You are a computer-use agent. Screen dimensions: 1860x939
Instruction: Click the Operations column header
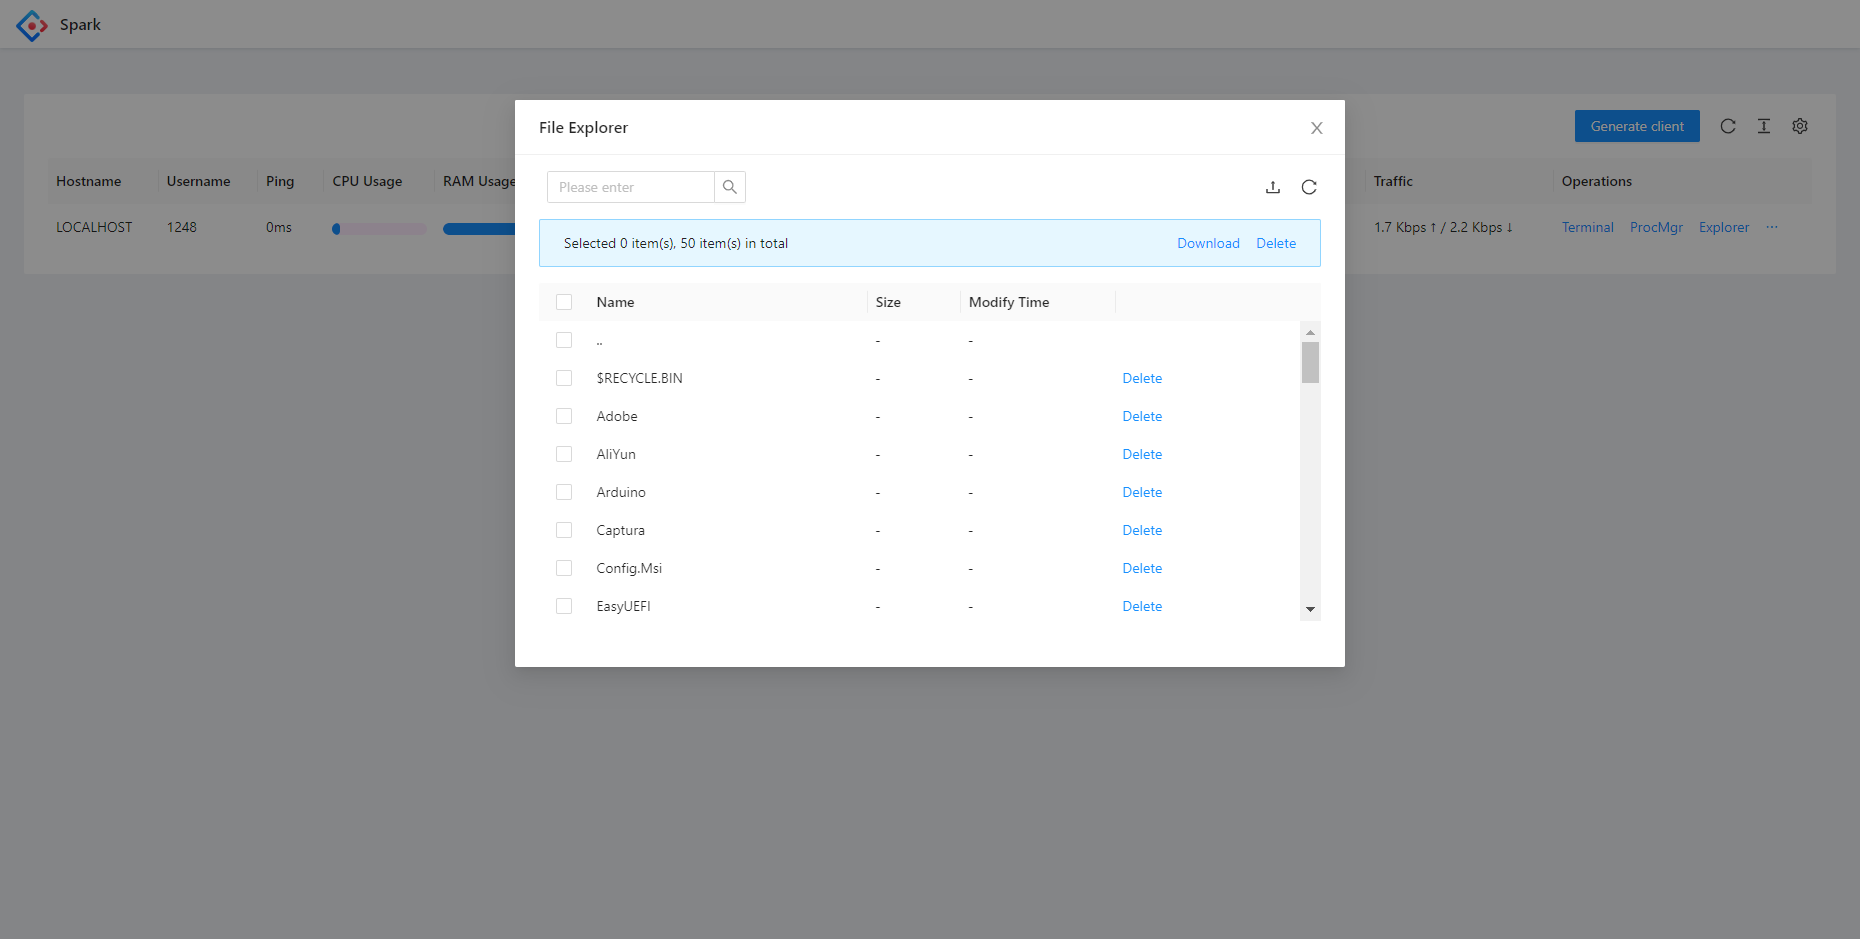[x=1596, y=181]
